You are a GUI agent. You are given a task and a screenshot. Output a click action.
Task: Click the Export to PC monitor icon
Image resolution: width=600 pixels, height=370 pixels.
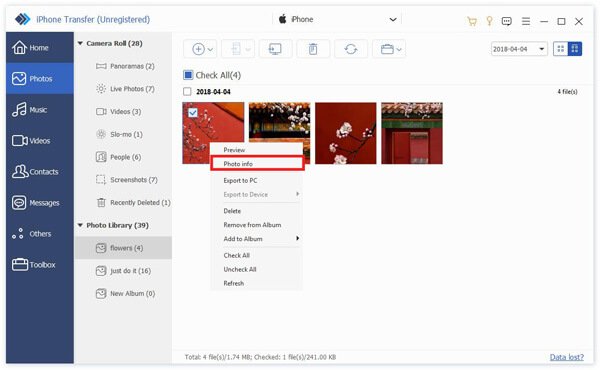(x=275, y=49)
